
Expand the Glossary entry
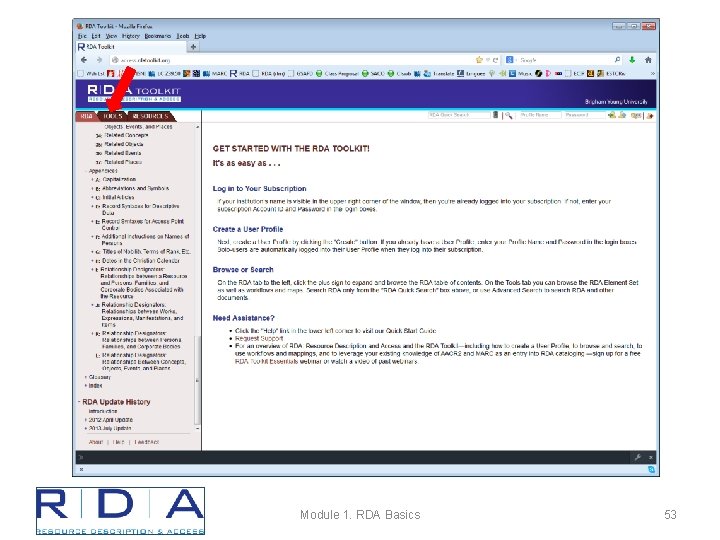[86, 377]
